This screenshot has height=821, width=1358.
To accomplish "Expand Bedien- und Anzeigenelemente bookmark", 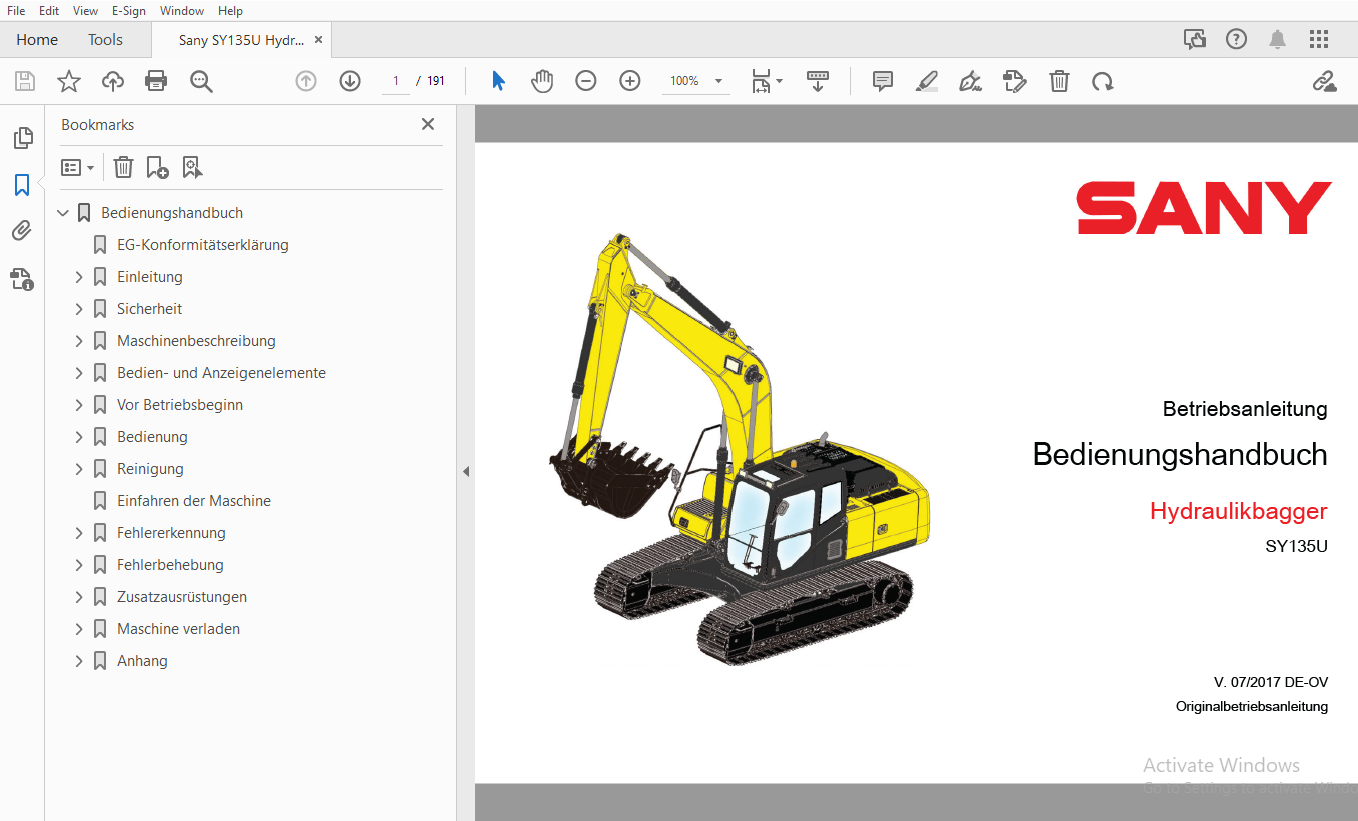I will (x=79, y=373).
